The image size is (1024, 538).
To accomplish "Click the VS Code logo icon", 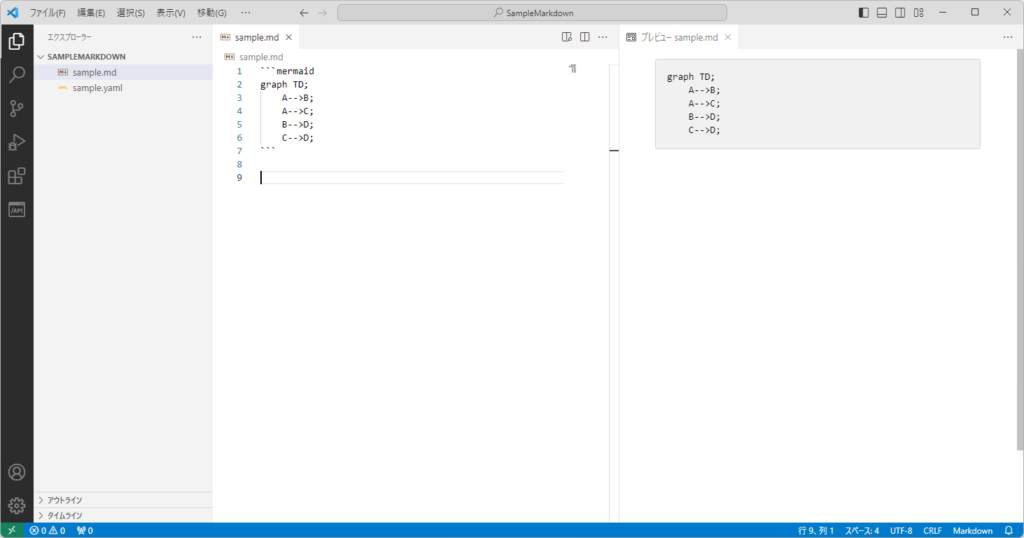I will [12, 12].
